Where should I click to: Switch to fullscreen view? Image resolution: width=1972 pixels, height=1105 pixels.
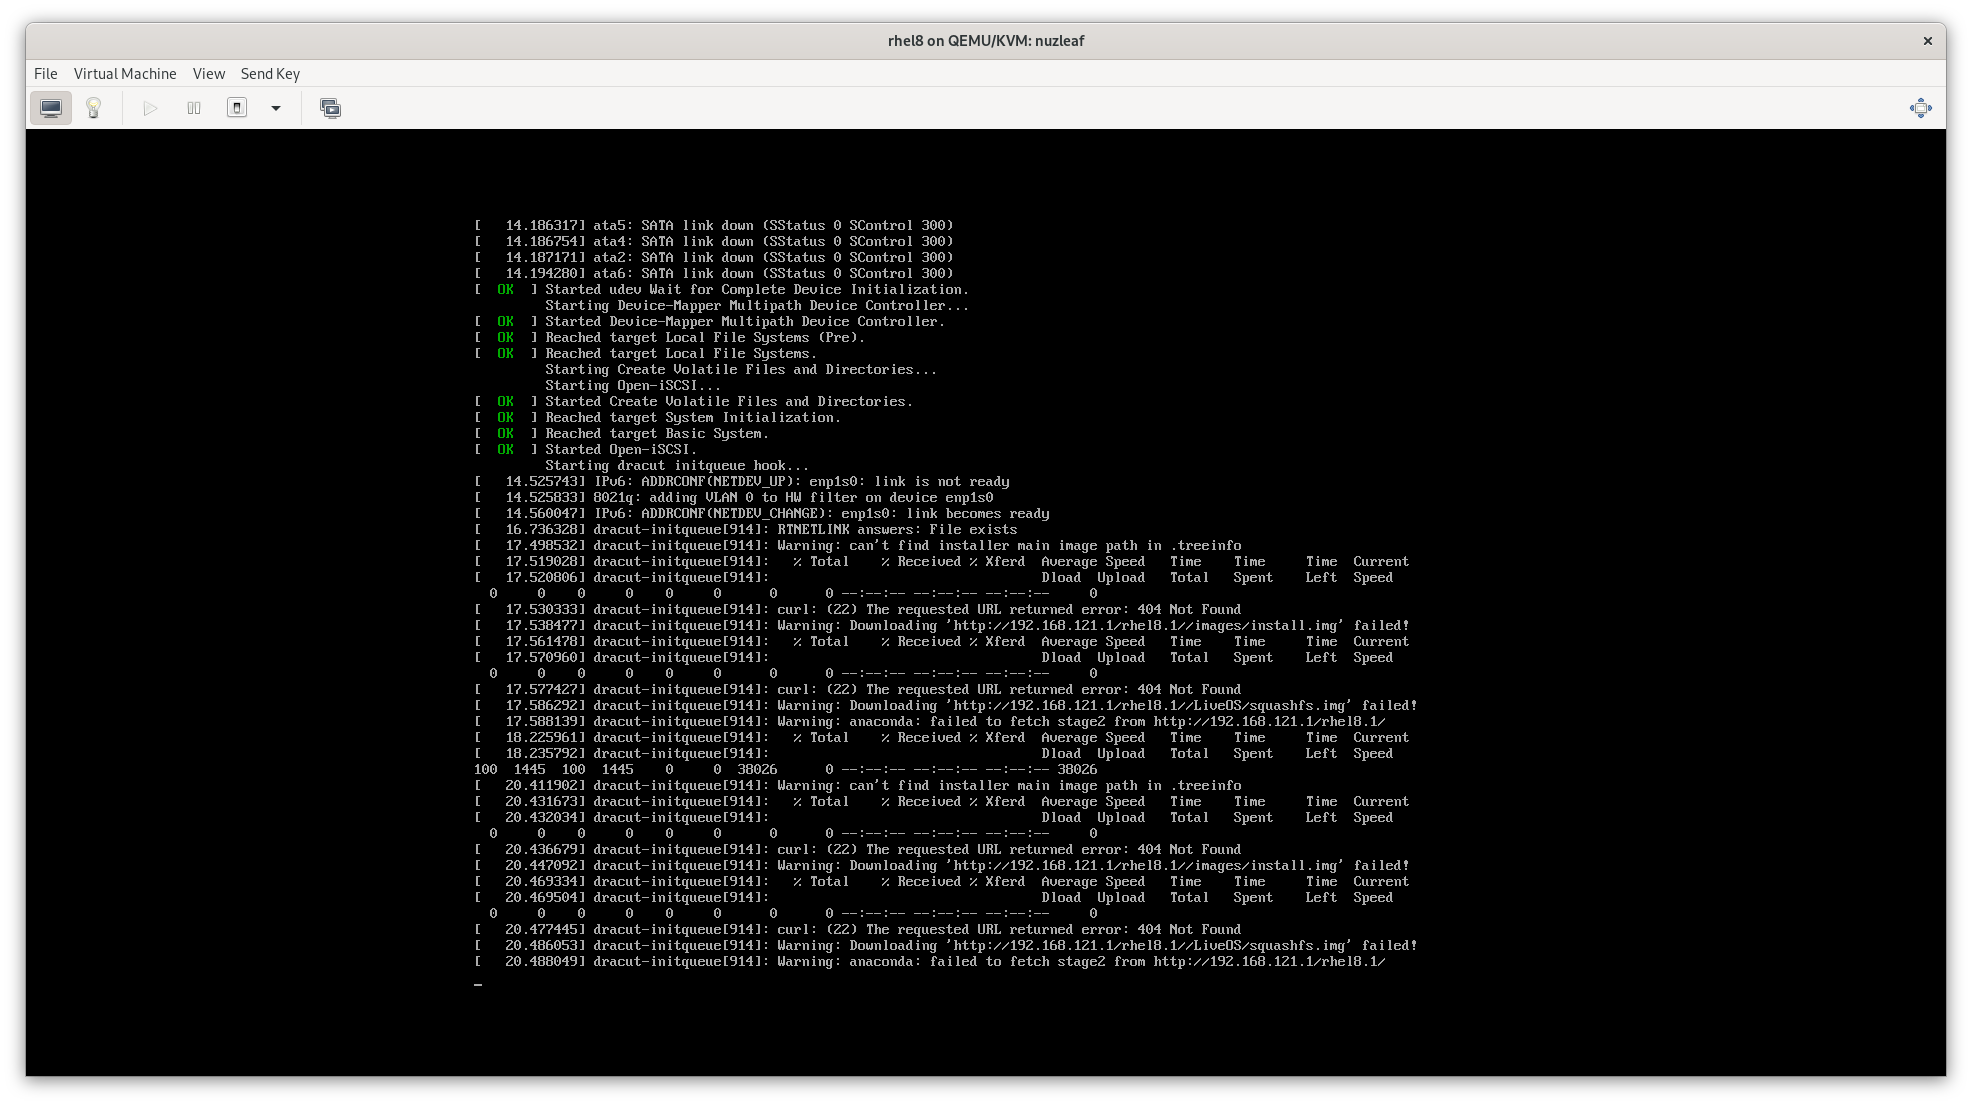tap(1920, 108)
